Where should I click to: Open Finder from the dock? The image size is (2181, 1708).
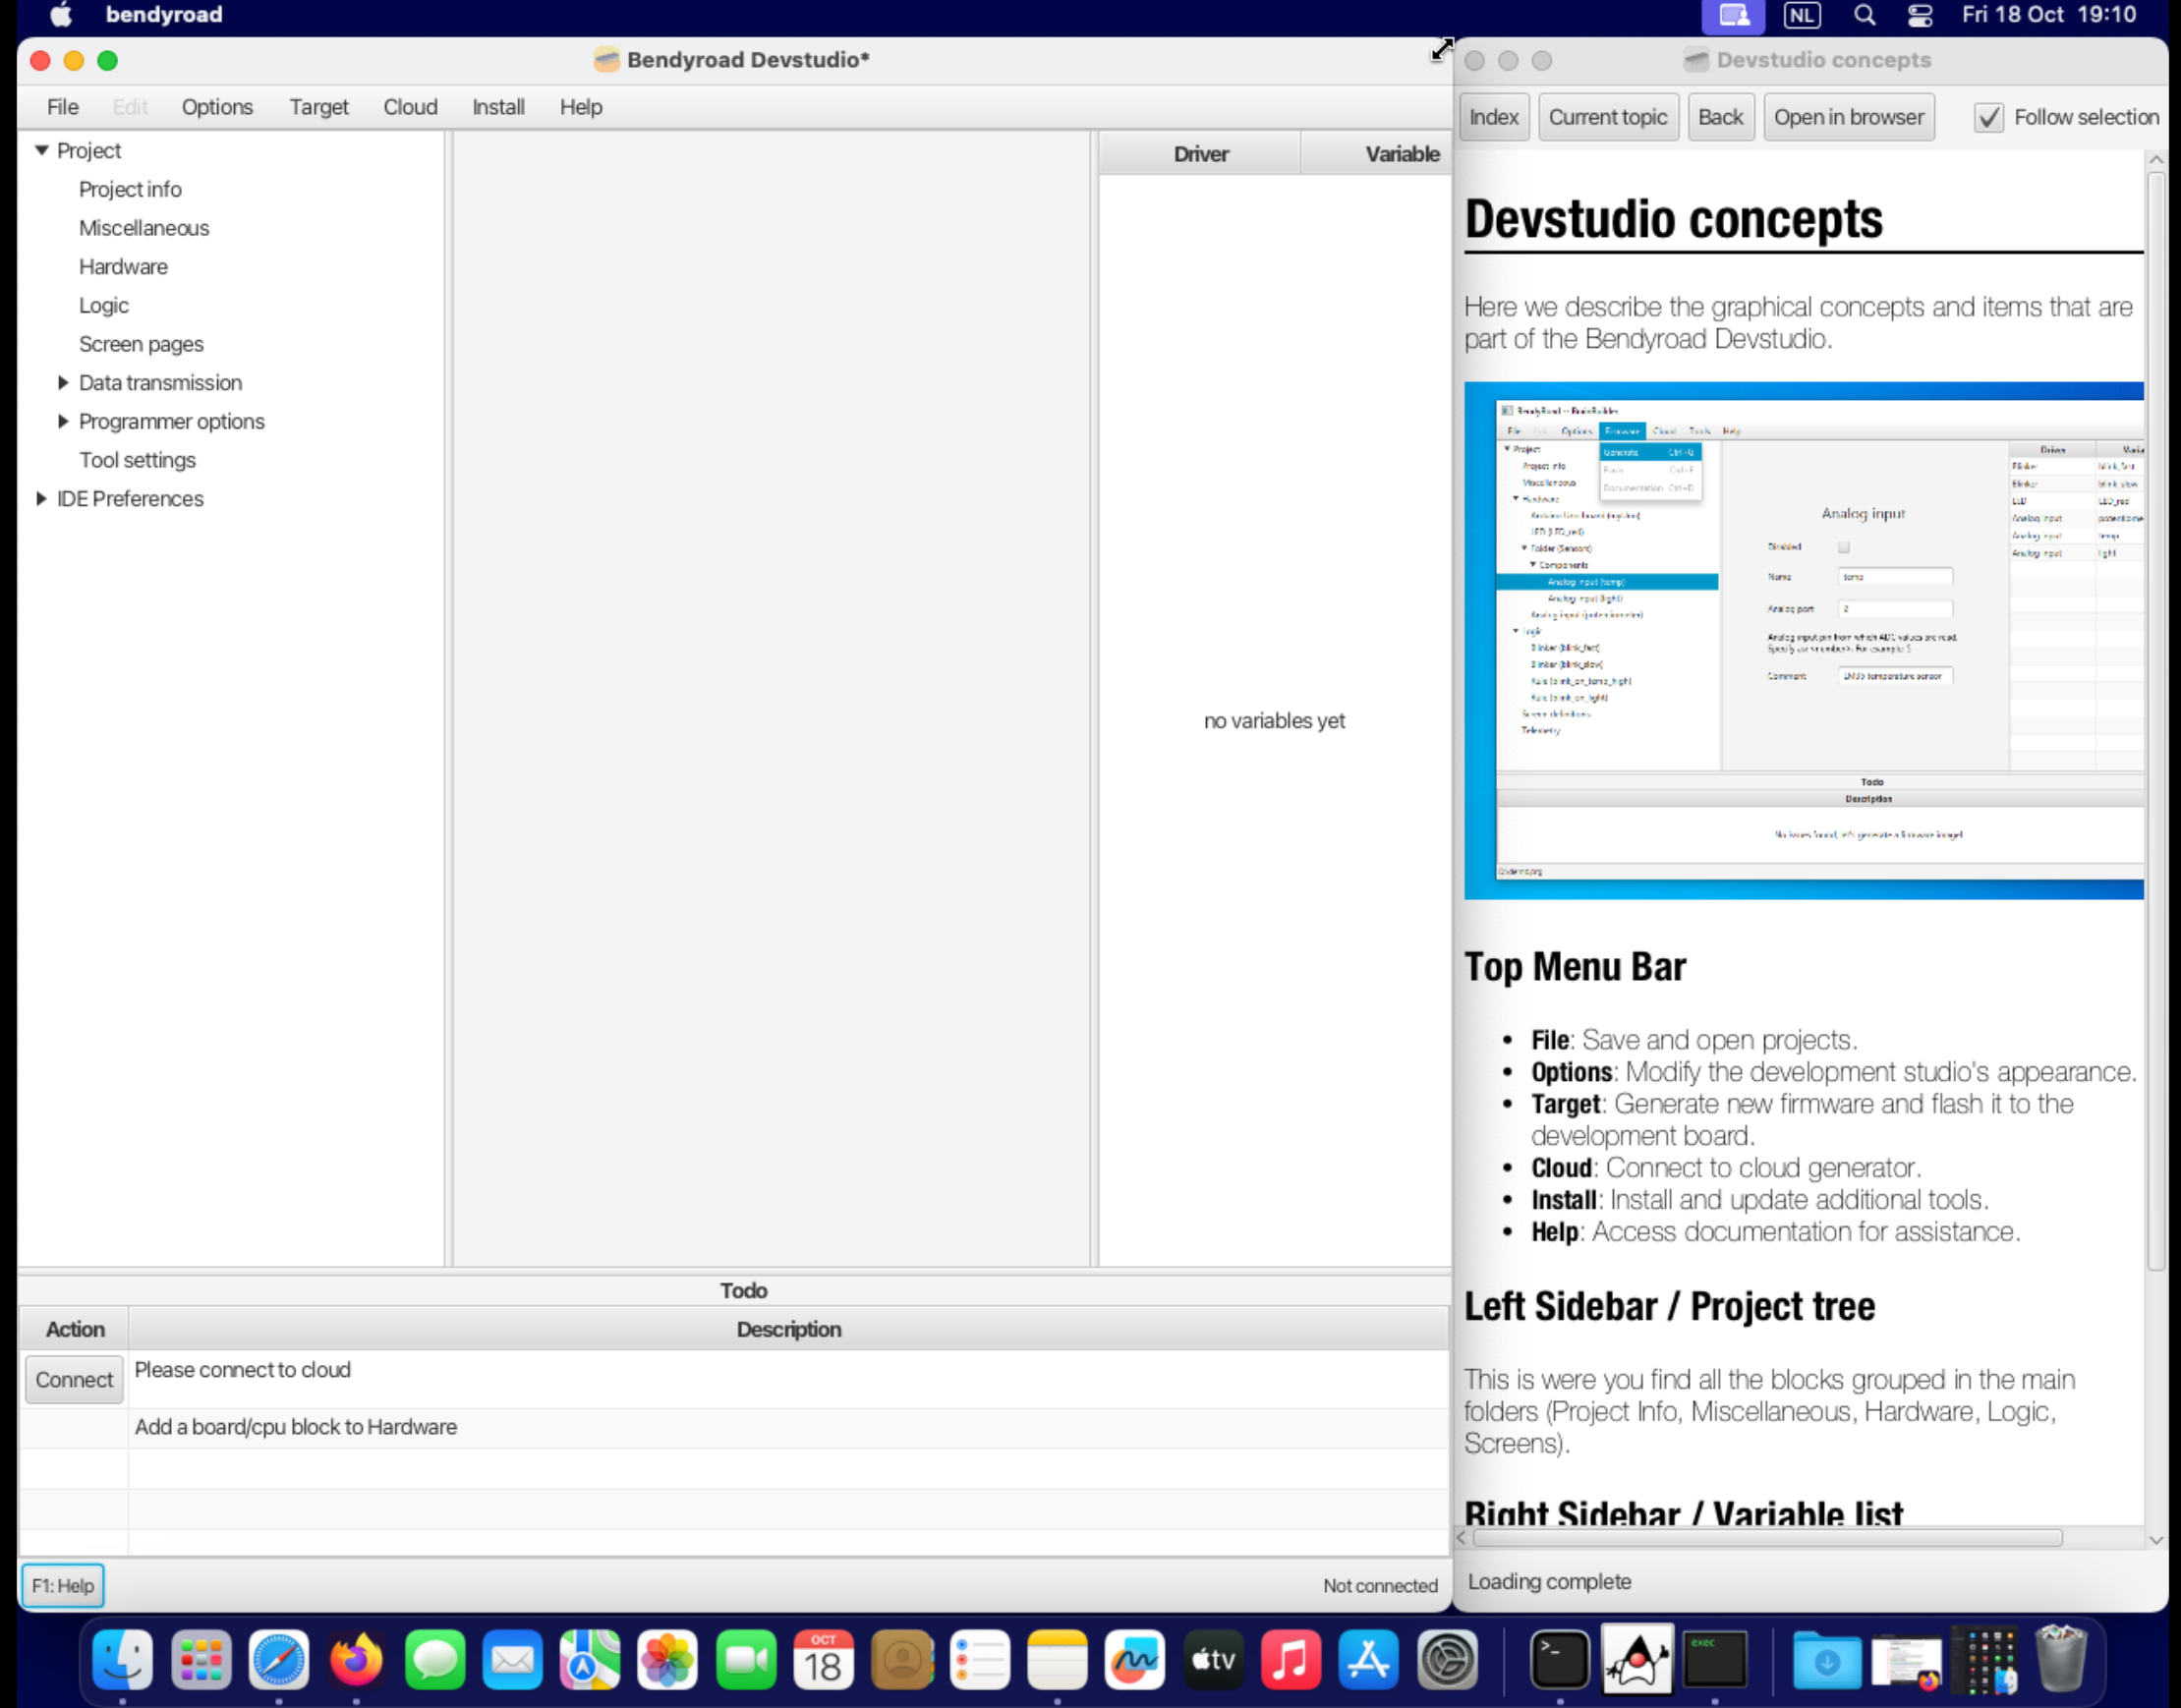tap(122, 1660)
